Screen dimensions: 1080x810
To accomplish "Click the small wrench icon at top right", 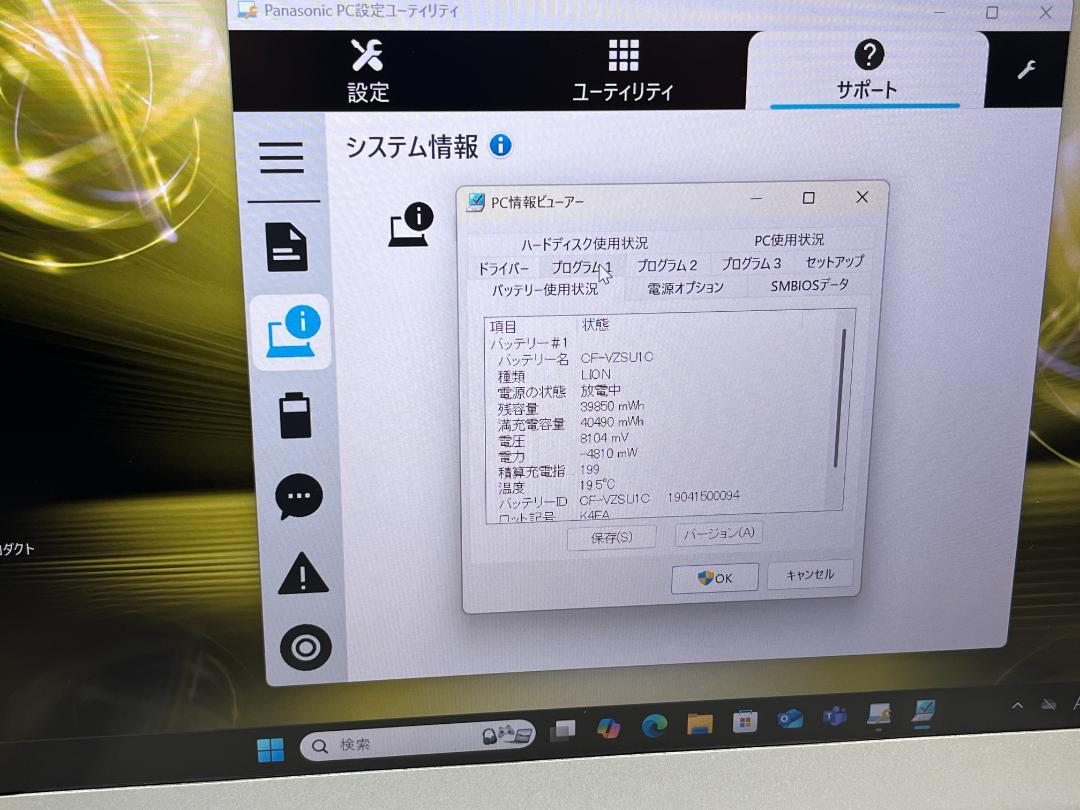I will (x=1026, y=70).
